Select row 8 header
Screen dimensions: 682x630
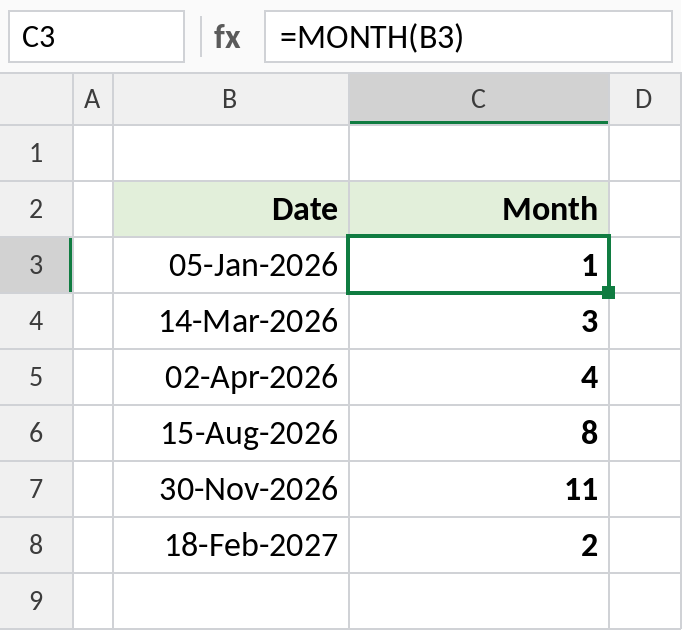click(36, 545)
